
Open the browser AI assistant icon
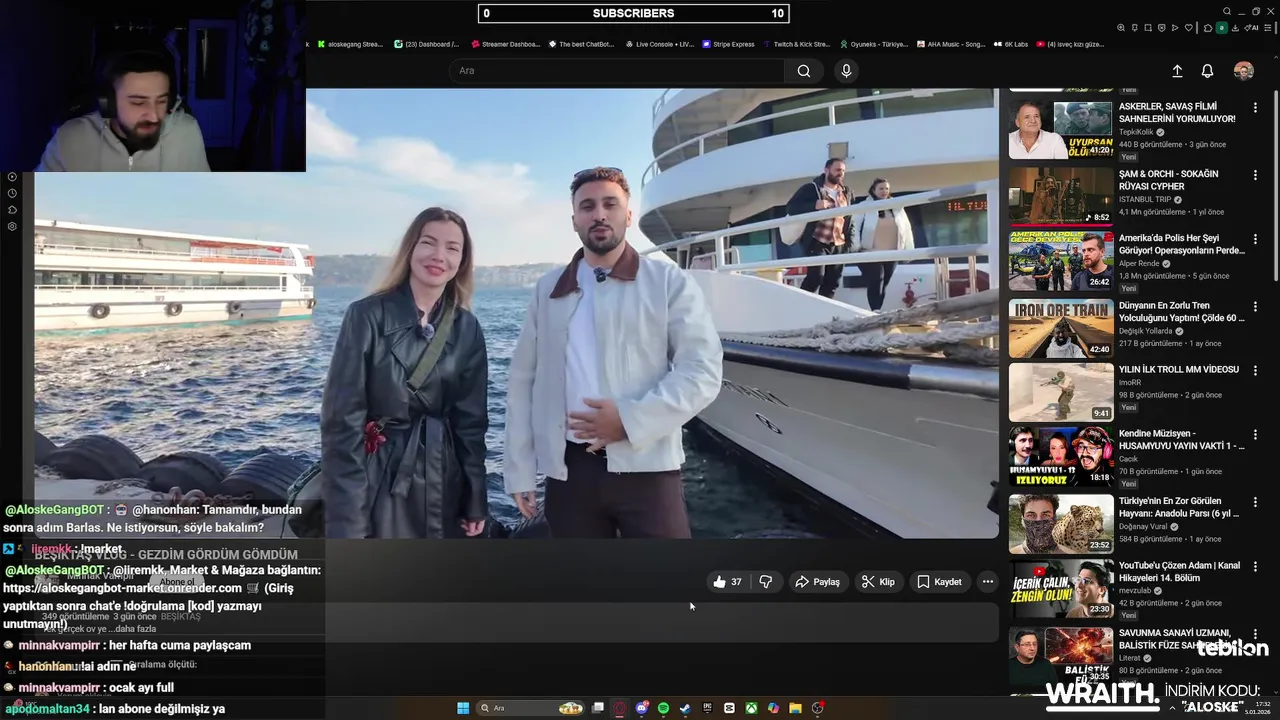[1251, 28]
